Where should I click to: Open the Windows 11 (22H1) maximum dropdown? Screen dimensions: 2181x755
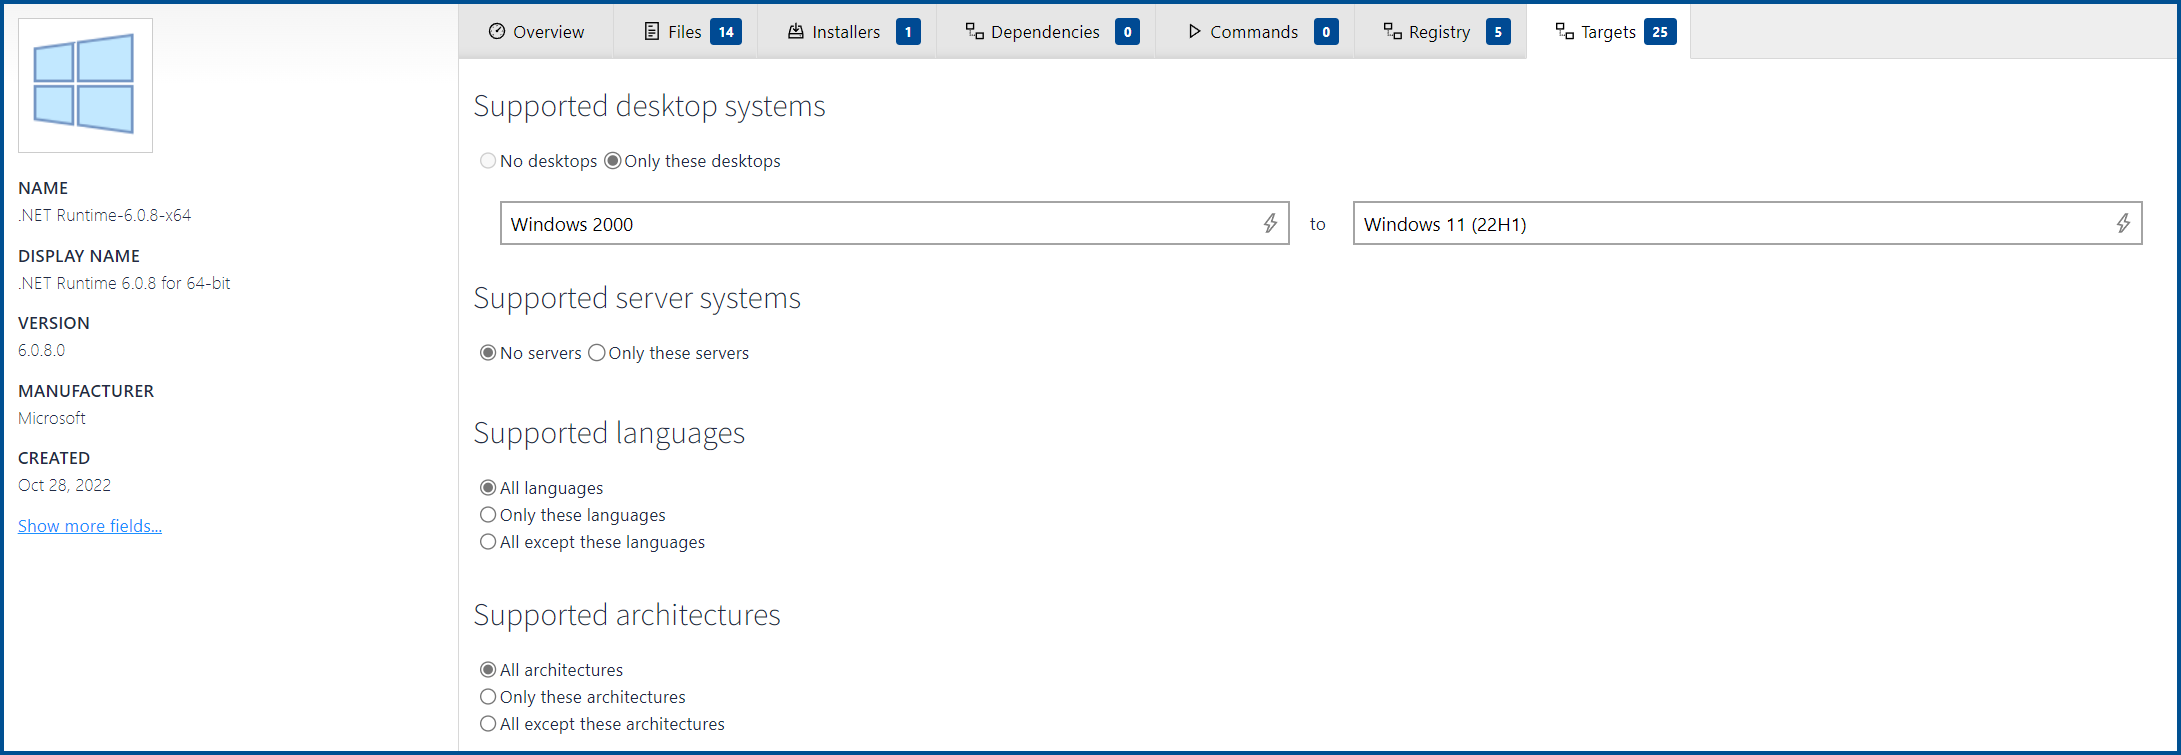[x=1730, y=224]
